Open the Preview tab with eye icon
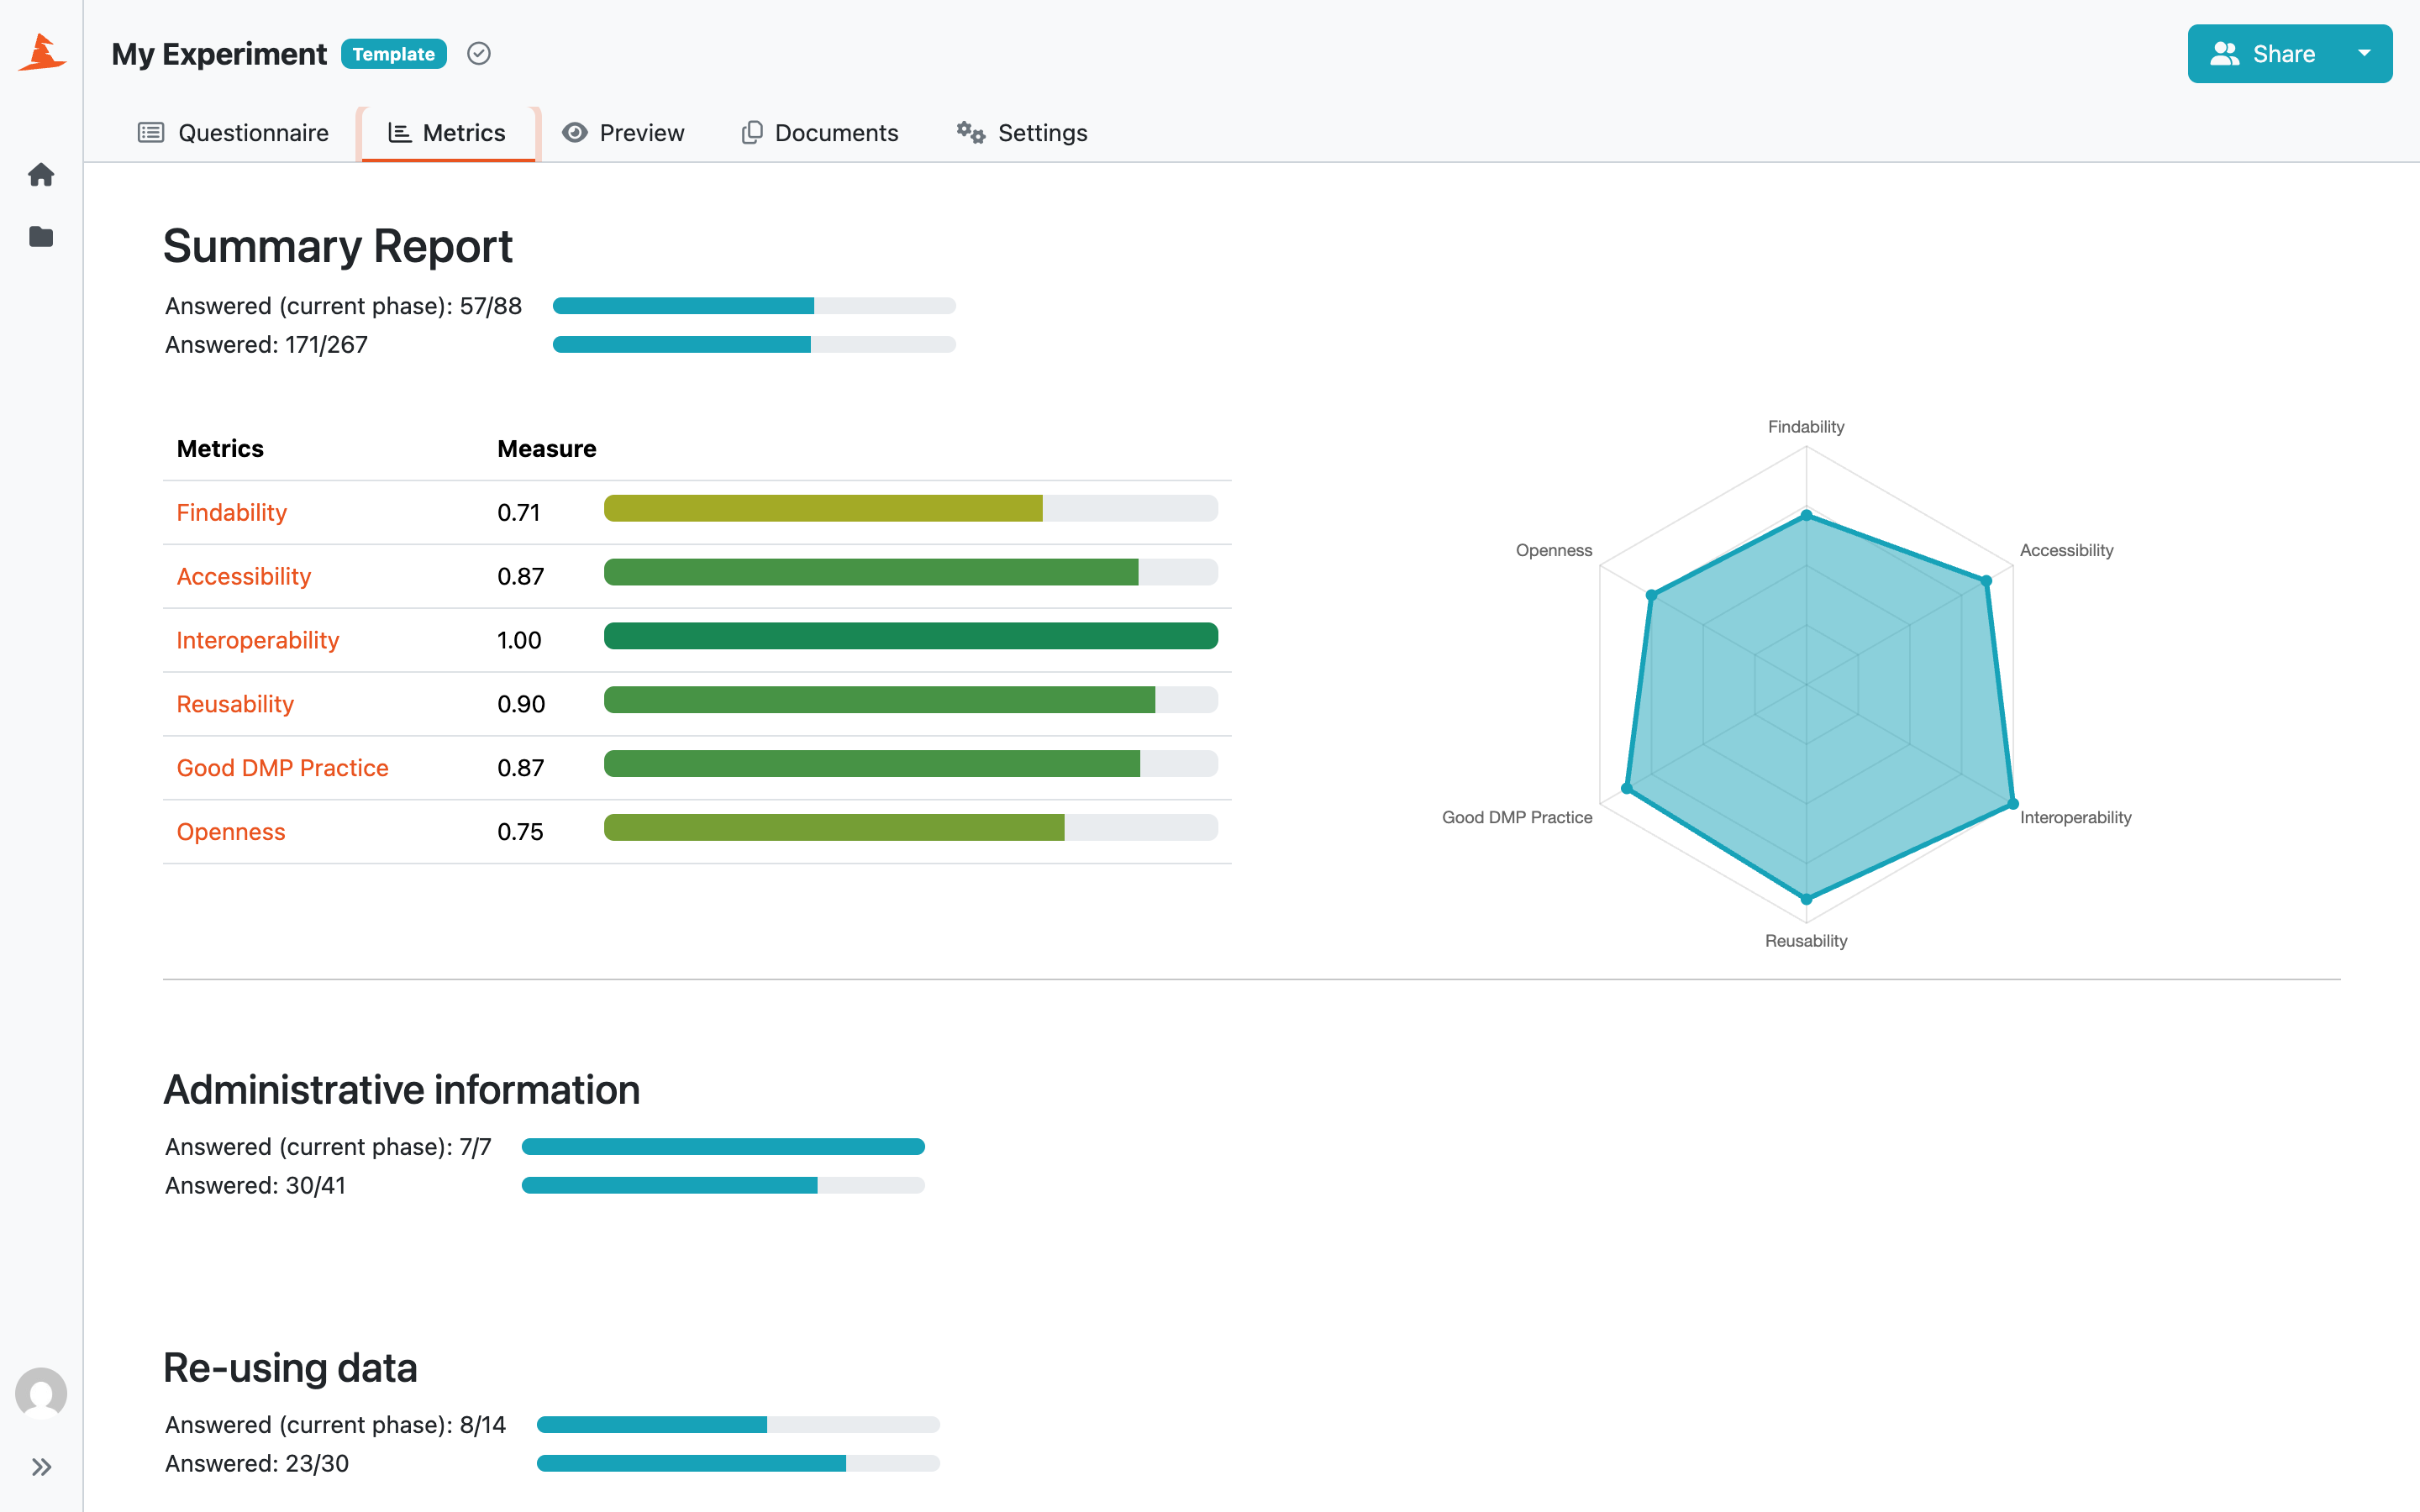This screenshot has height=1512, width=2420. point(623,133)
